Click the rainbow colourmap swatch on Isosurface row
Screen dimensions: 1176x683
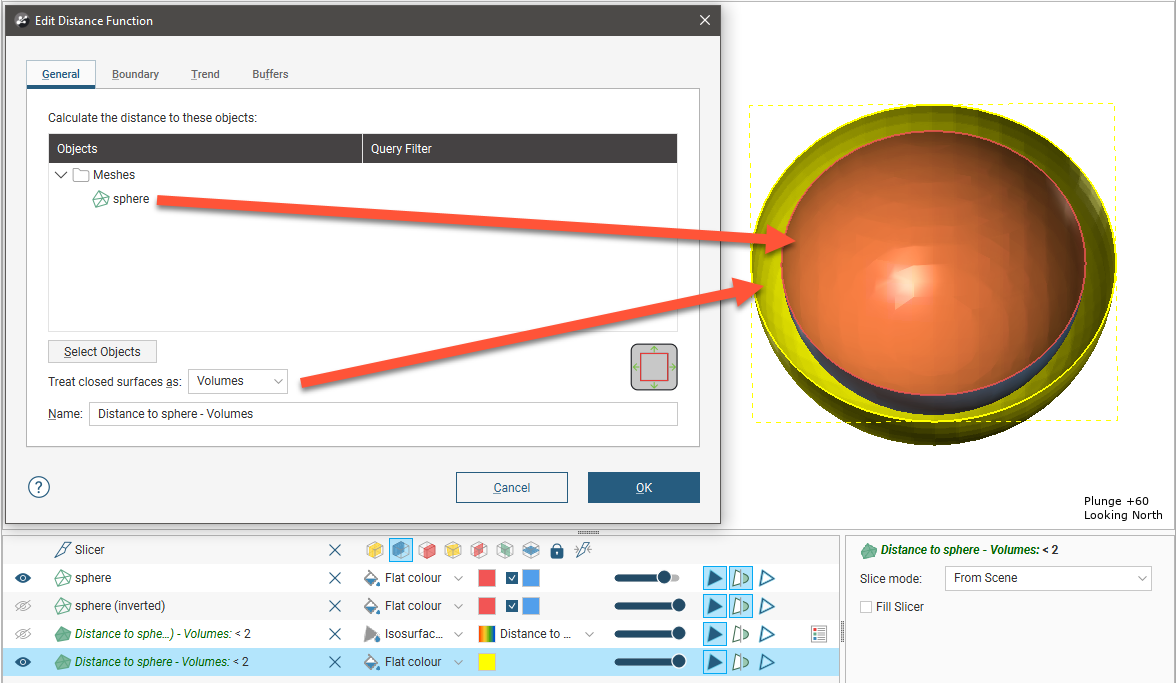click(x=487, y=634)
